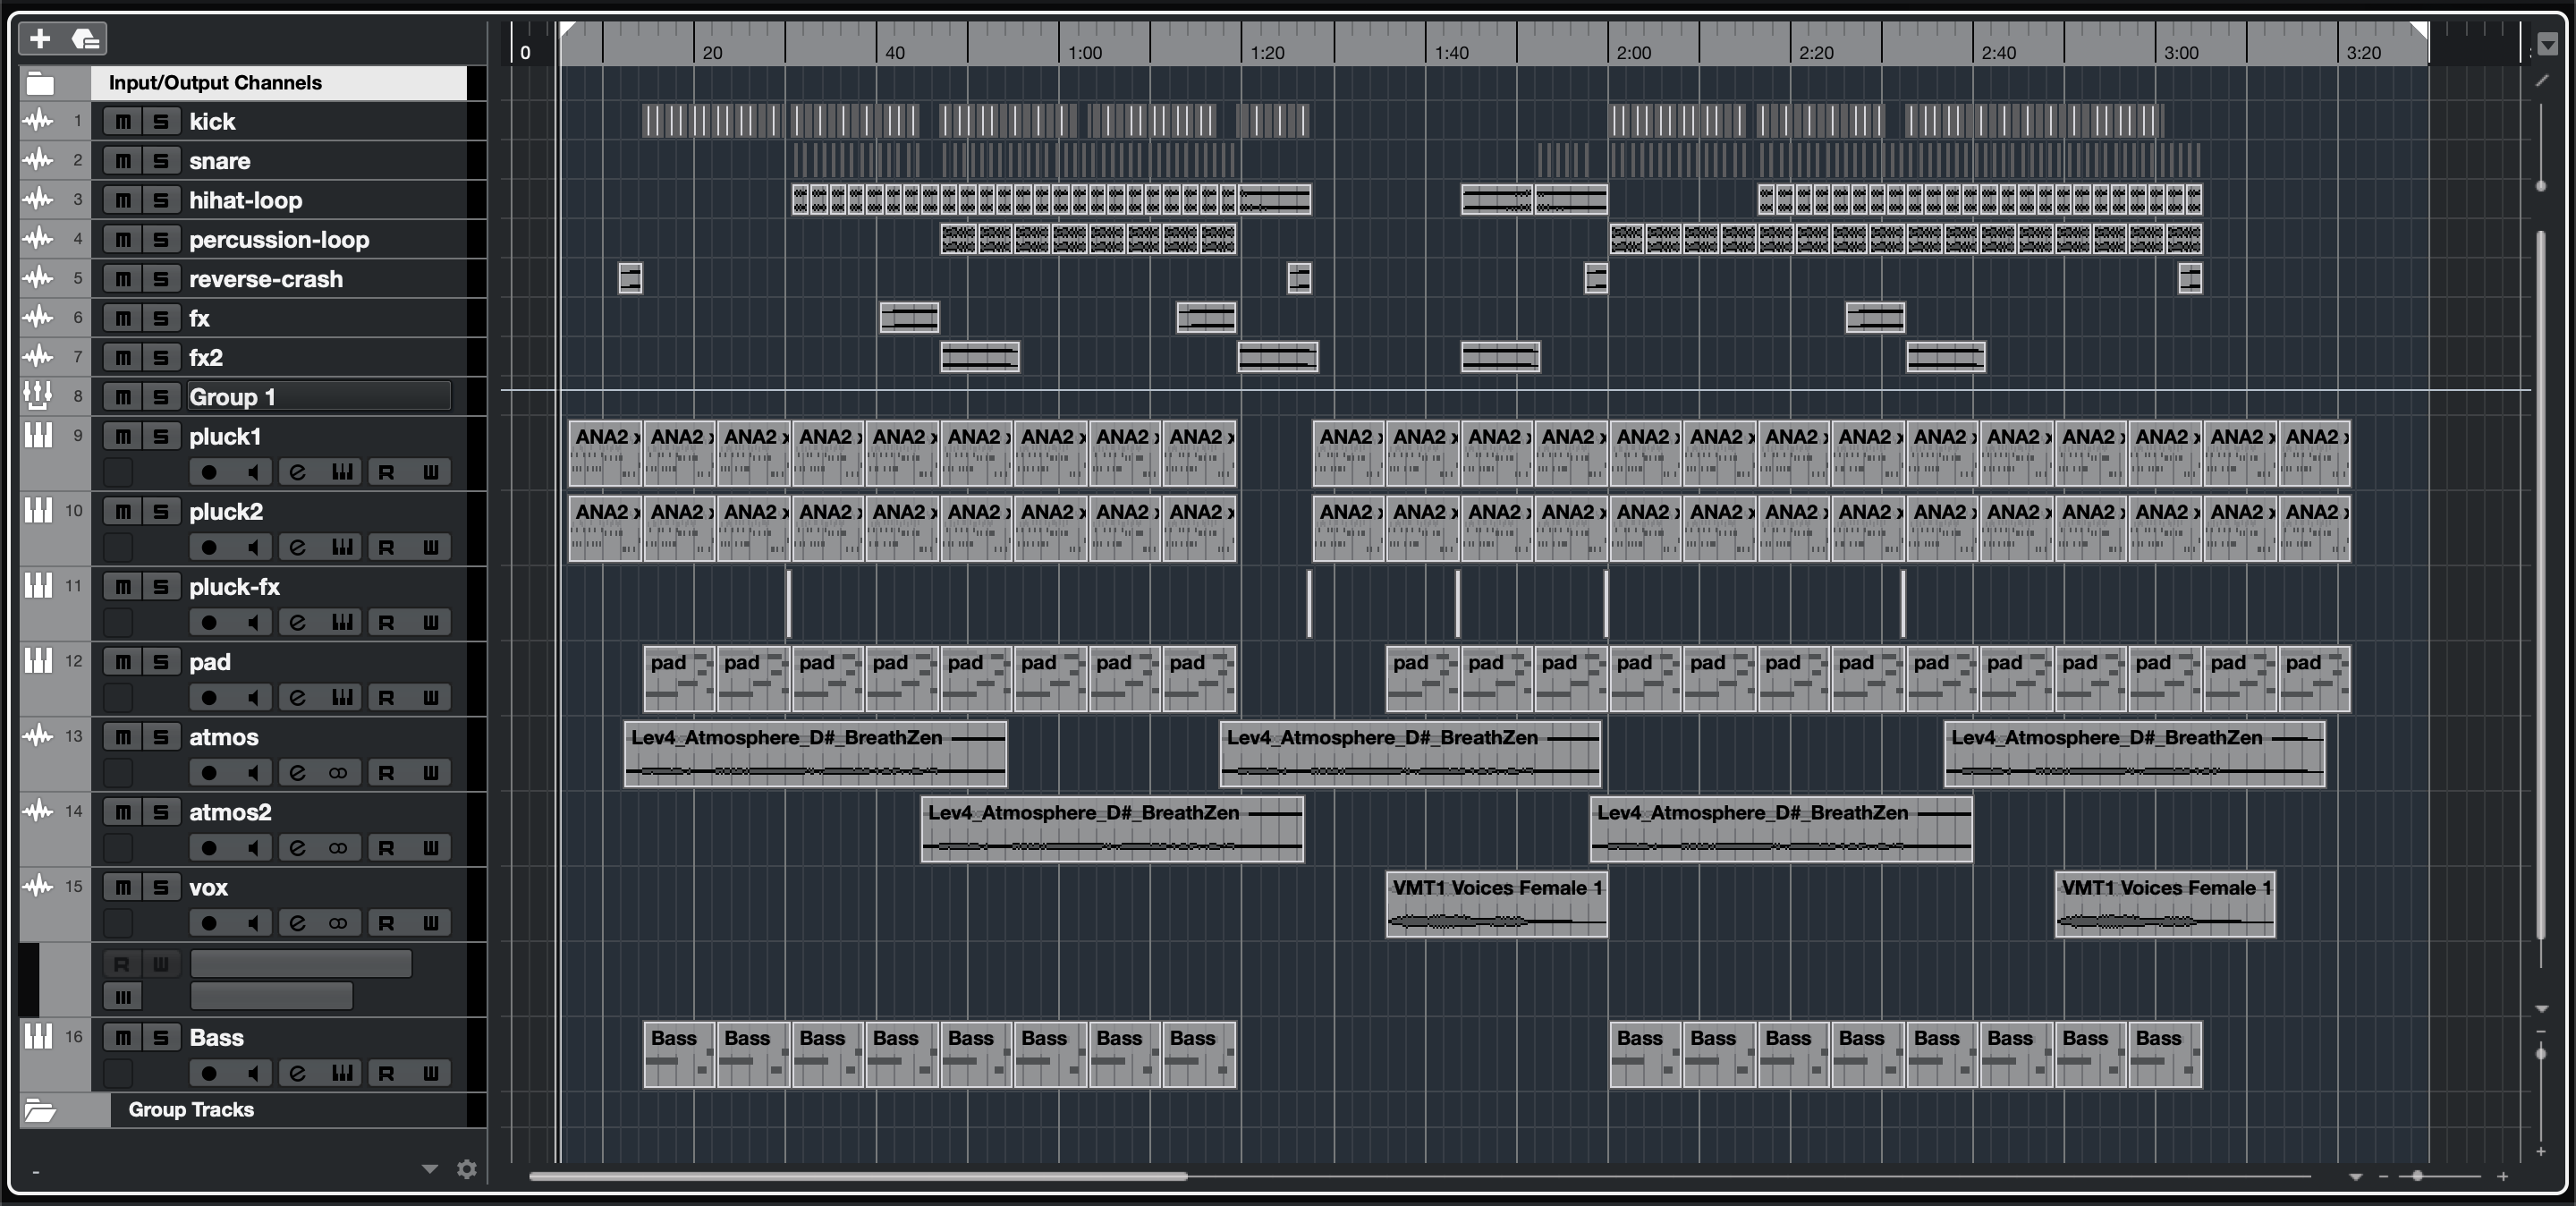The width and height of the screenshot is (2576, 1206).
Task: Open channel settings 'e' on atmos2 track
Action: [297, 848]
